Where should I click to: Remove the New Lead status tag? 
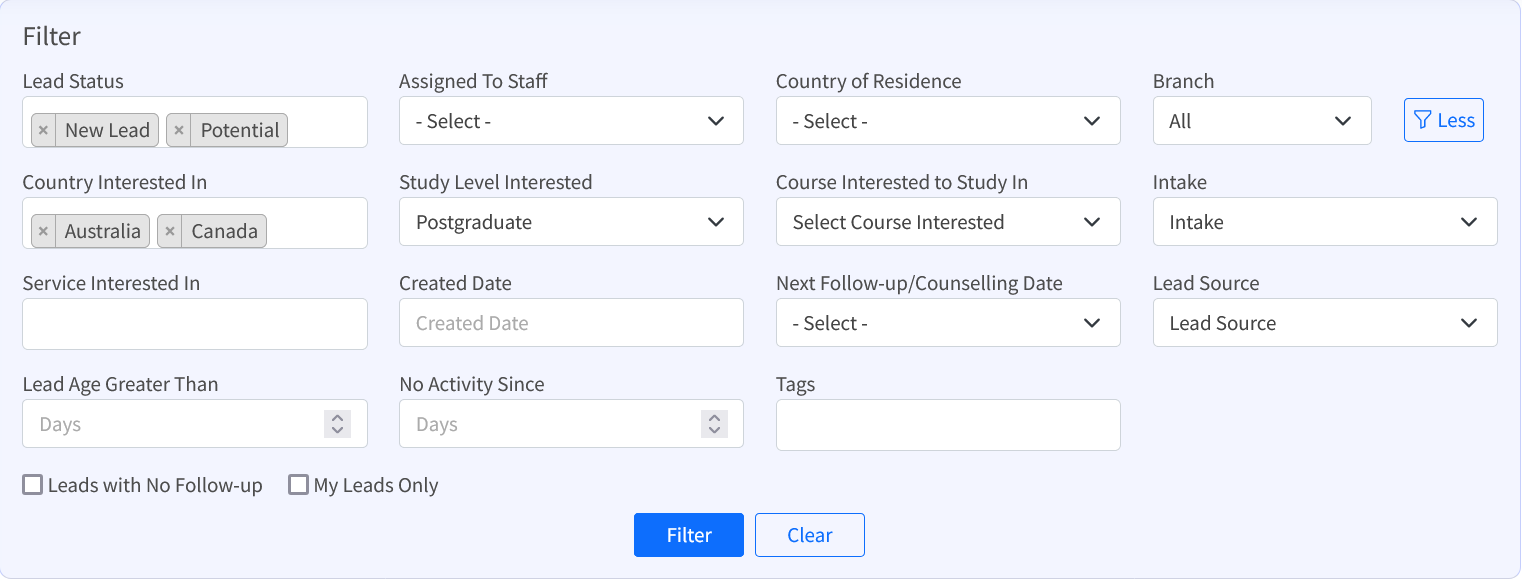pyautogui.click(x=43, y=131)
